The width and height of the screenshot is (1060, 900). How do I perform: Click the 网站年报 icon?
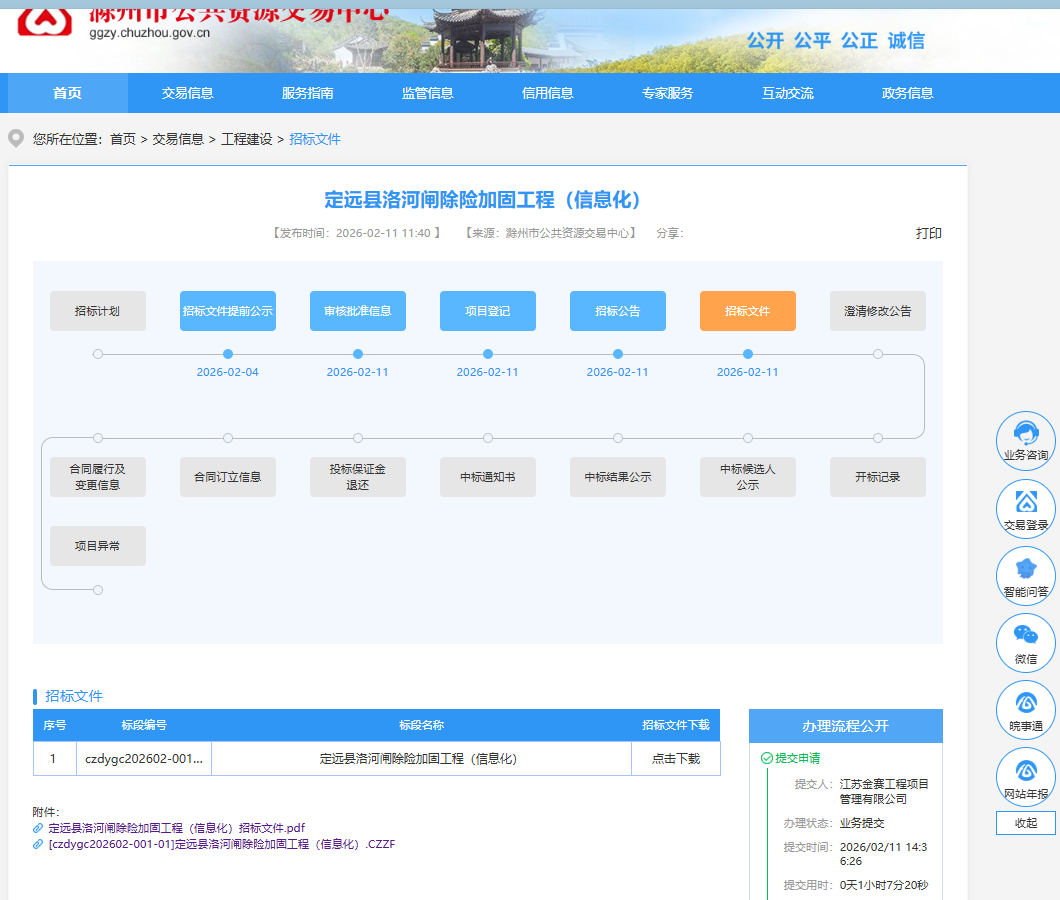pos(1026,776)
